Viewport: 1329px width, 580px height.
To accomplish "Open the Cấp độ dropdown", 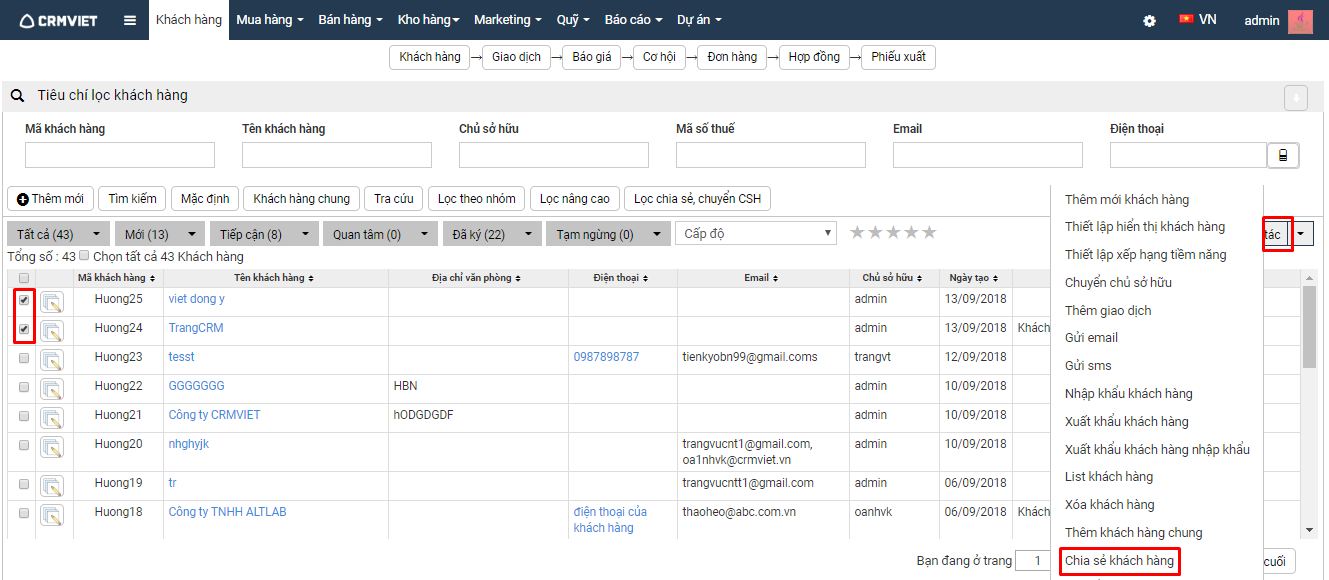I will coord(756,233).
